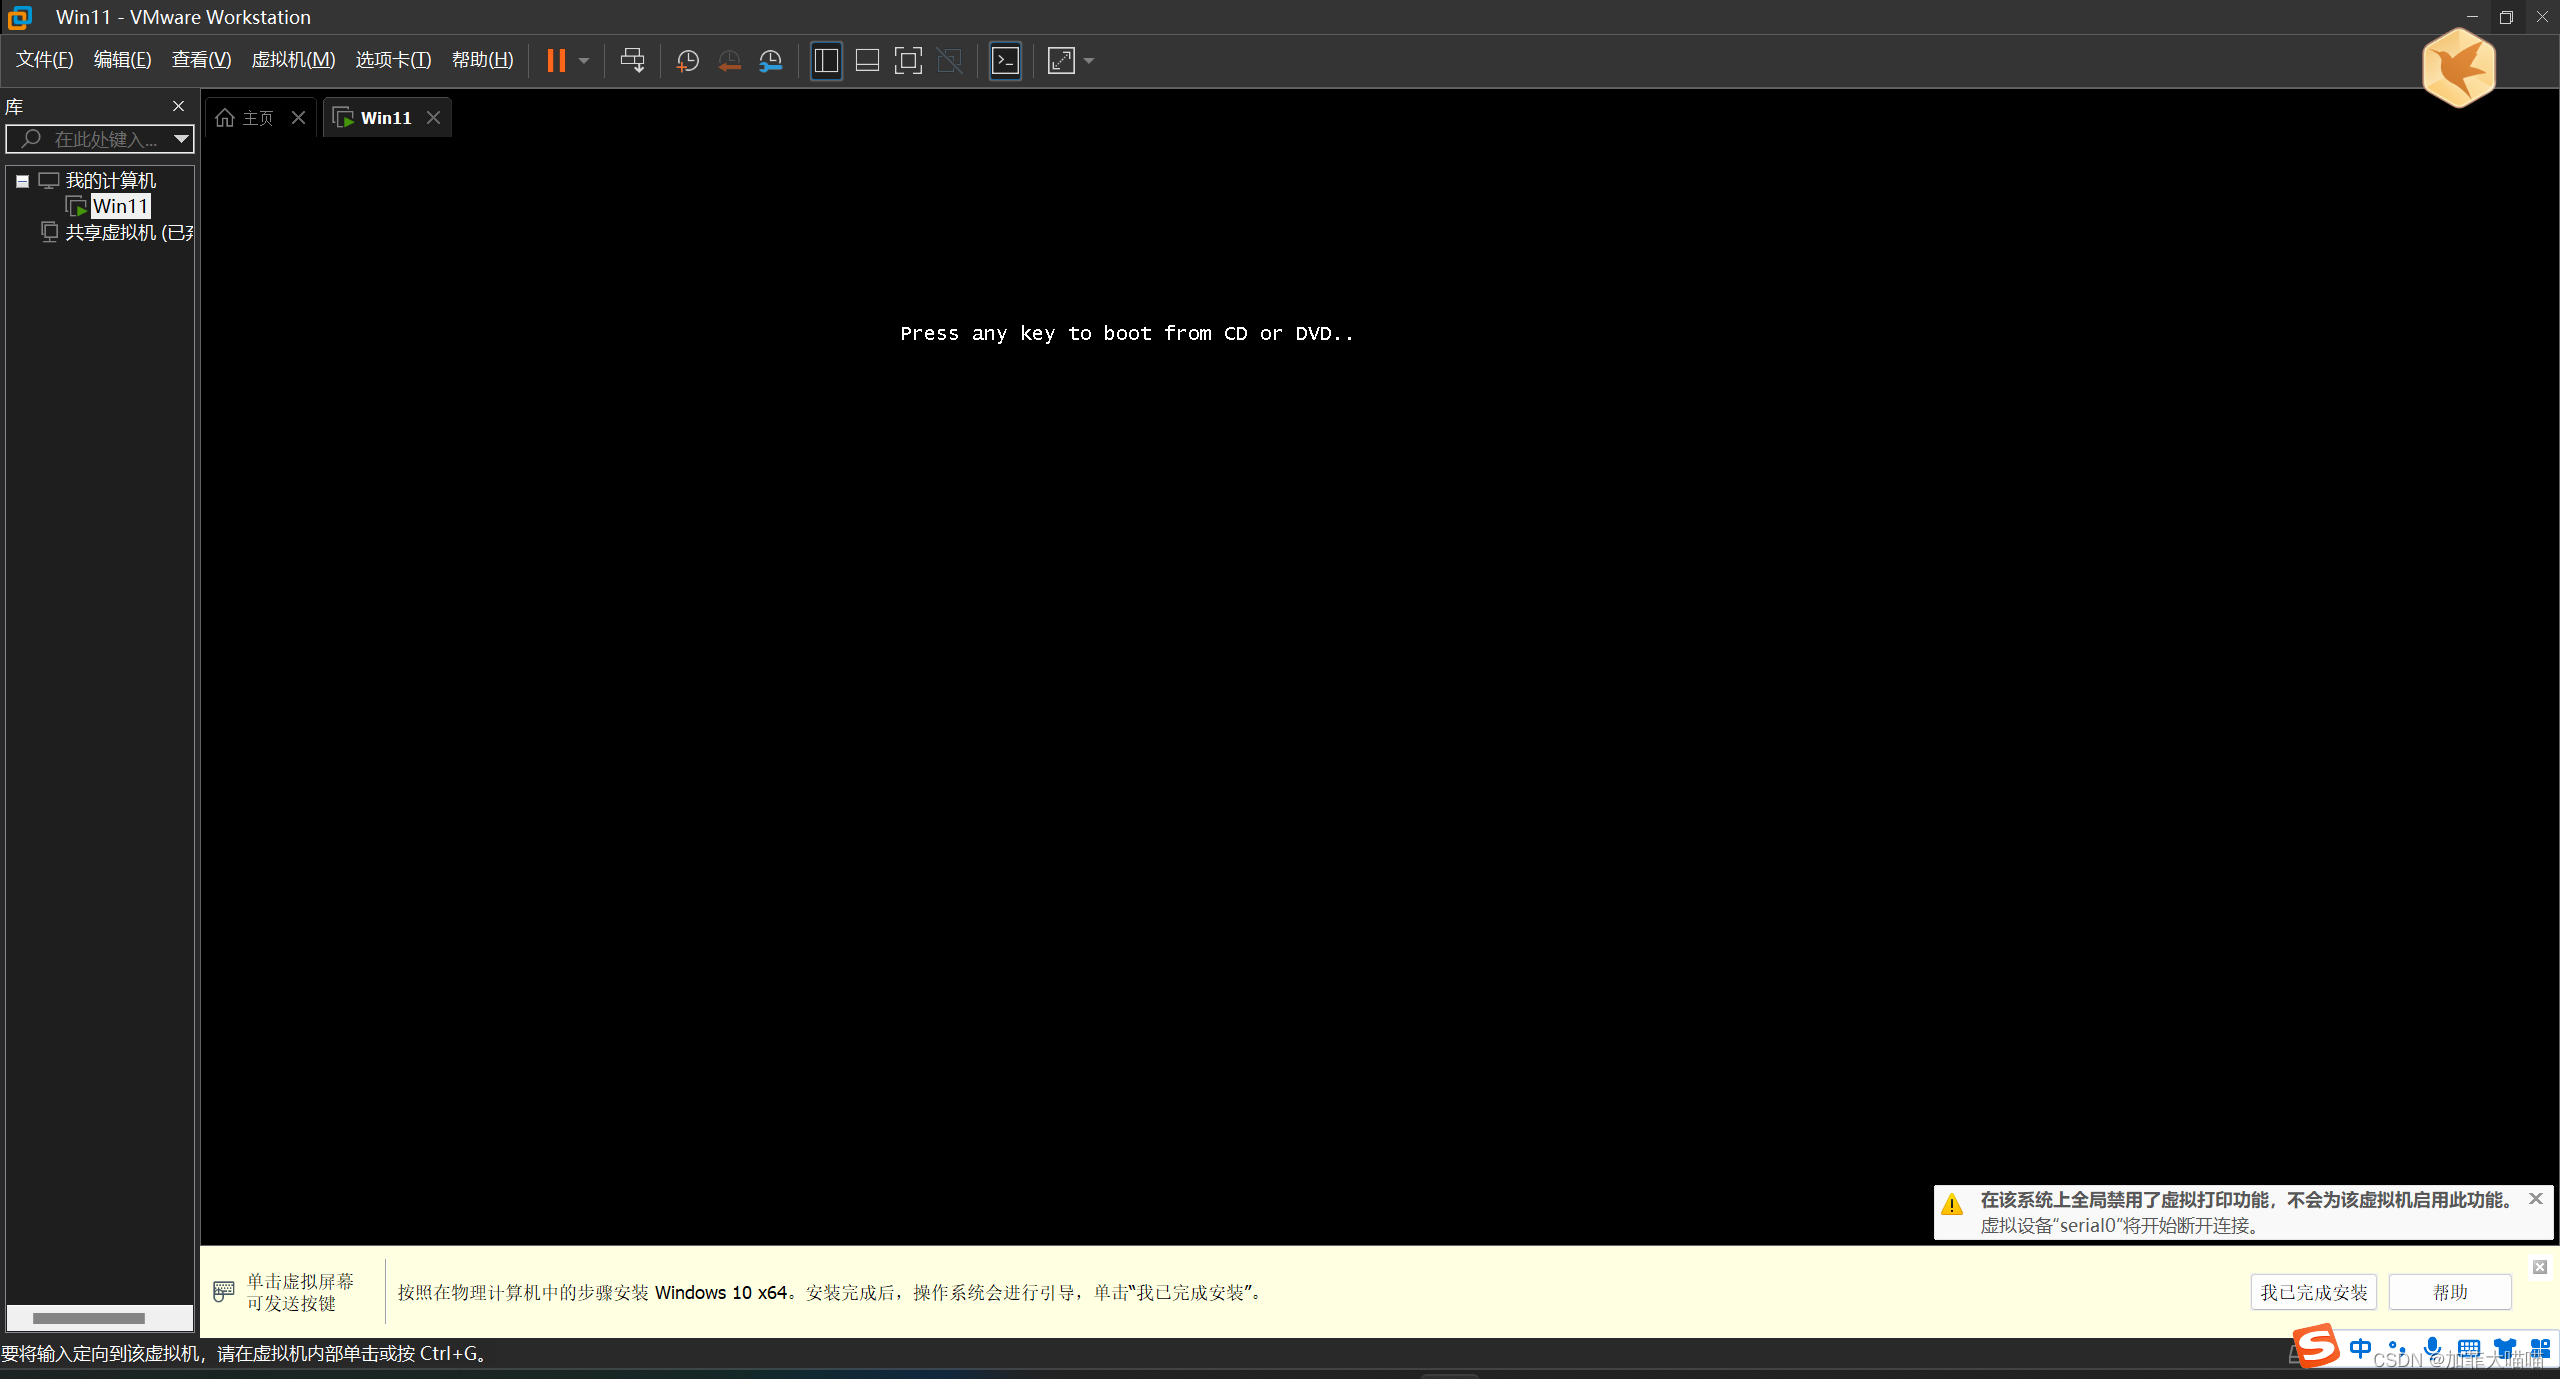Close the 主页 tab

point(298,118)
